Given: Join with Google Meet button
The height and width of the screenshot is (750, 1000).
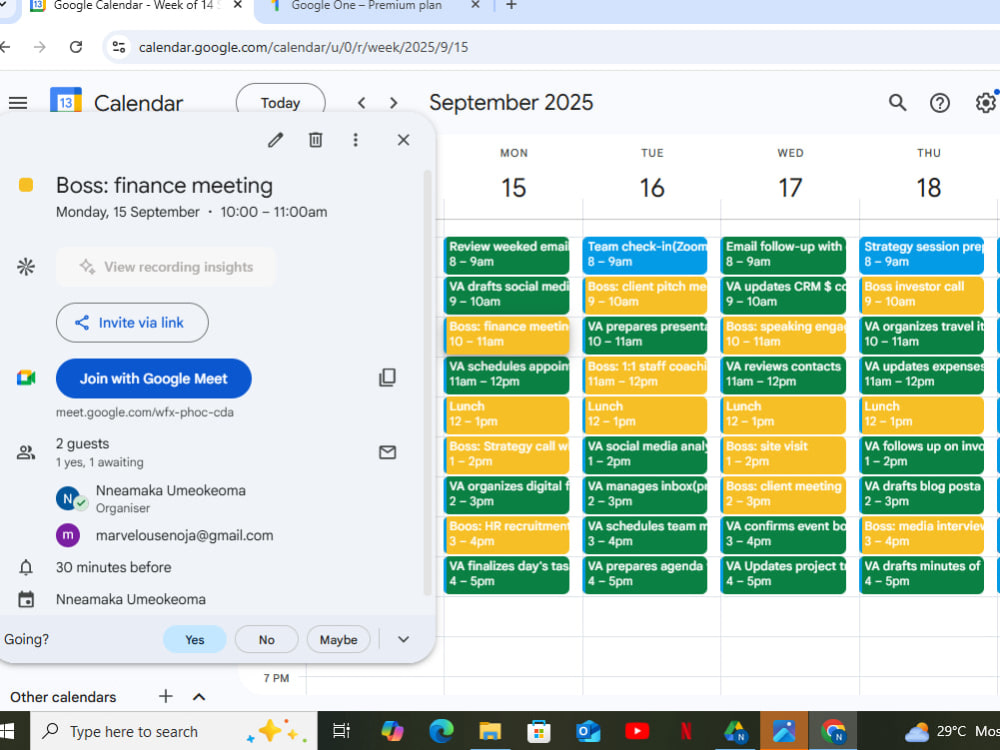Looking at the screenshot, I should [154, 378].
